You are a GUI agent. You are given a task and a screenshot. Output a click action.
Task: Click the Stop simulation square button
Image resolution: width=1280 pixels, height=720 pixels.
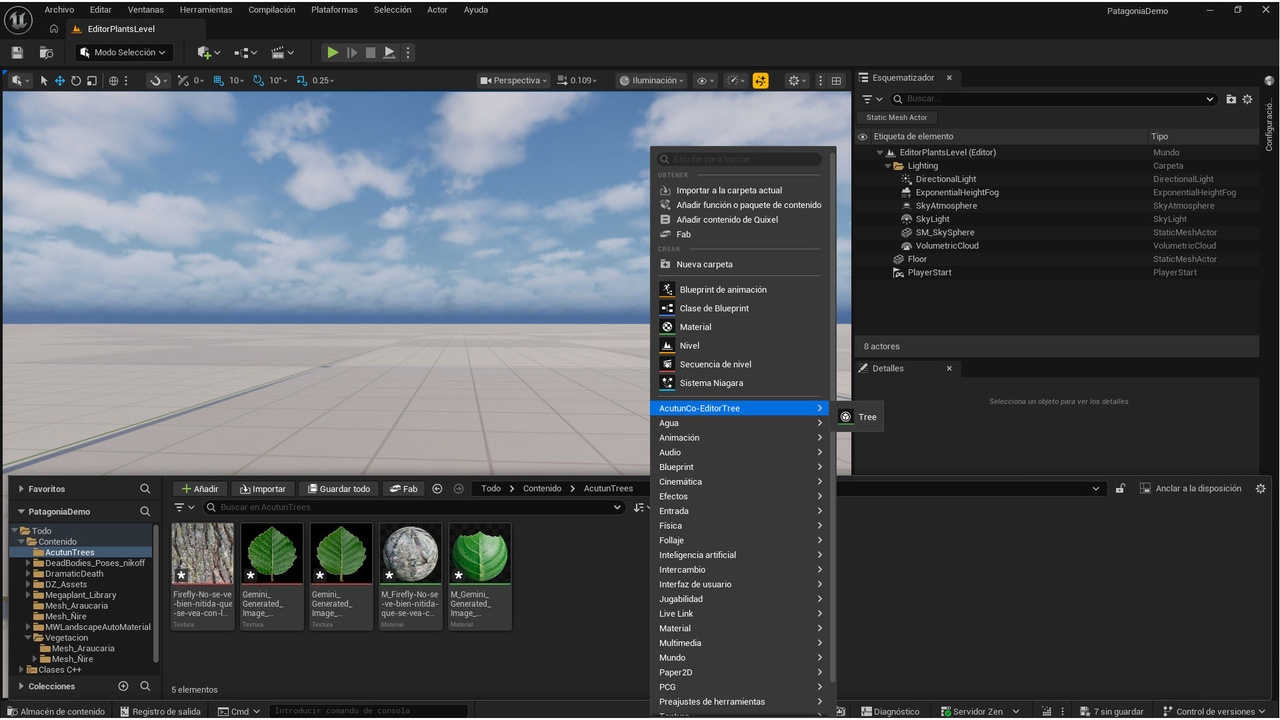[370, 52]
